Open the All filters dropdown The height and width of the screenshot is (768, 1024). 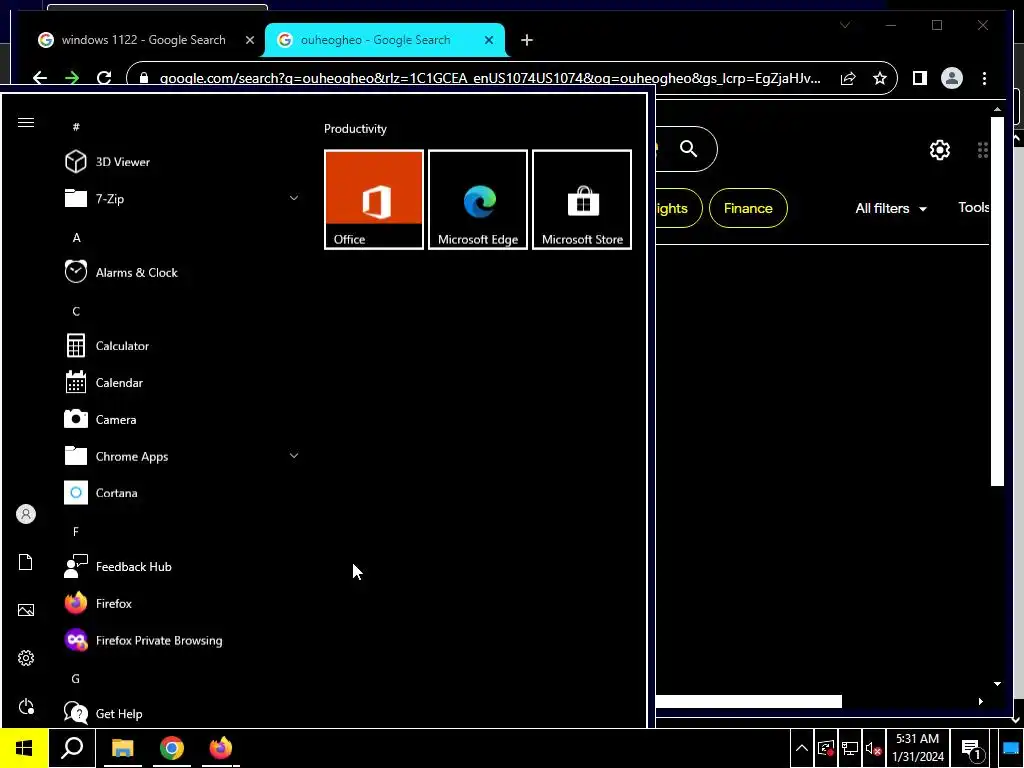(x=891, y=208)
